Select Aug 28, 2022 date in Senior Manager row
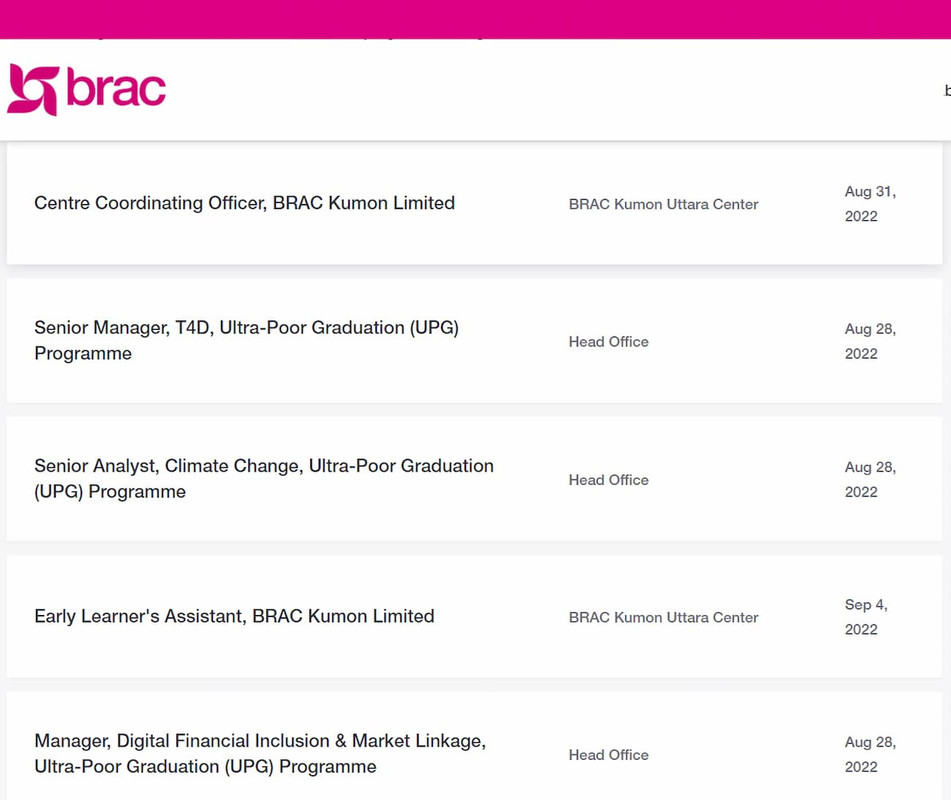Viewport: 951px width, 800px height. click(x=870, y=341)
